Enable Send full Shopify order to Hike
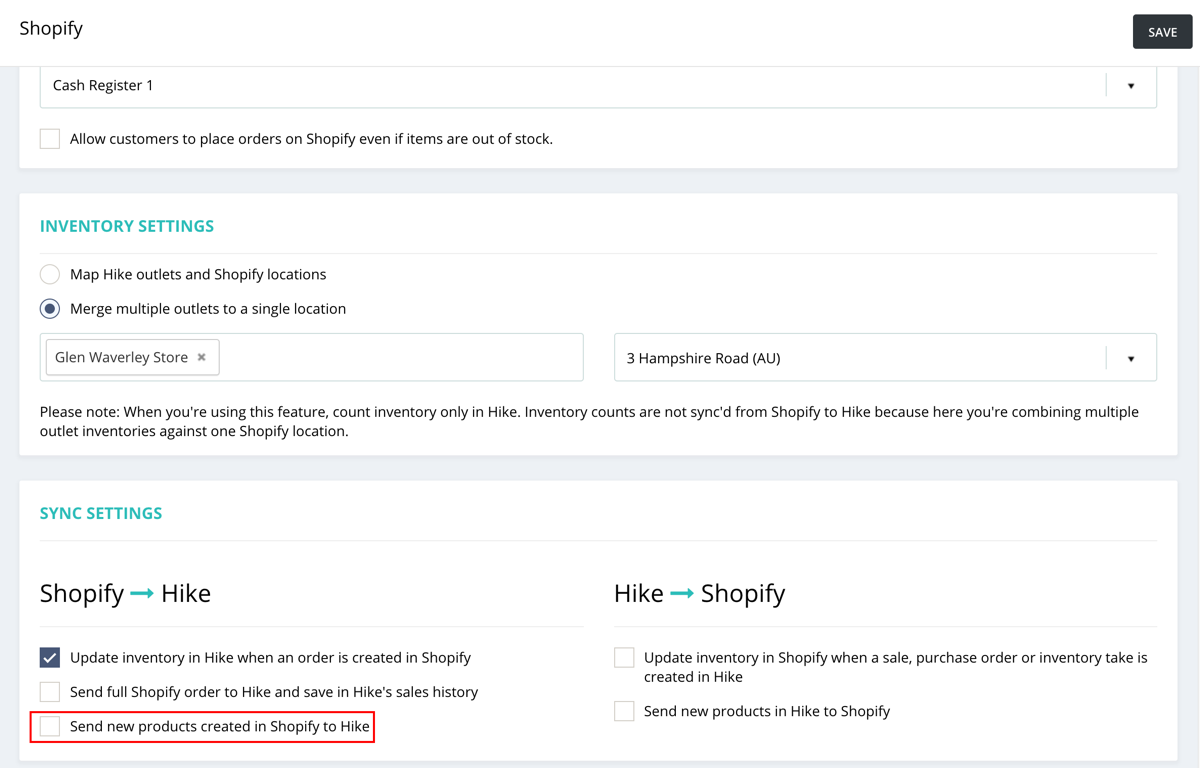Screen dimensions: 1200x768 (50, 692)
